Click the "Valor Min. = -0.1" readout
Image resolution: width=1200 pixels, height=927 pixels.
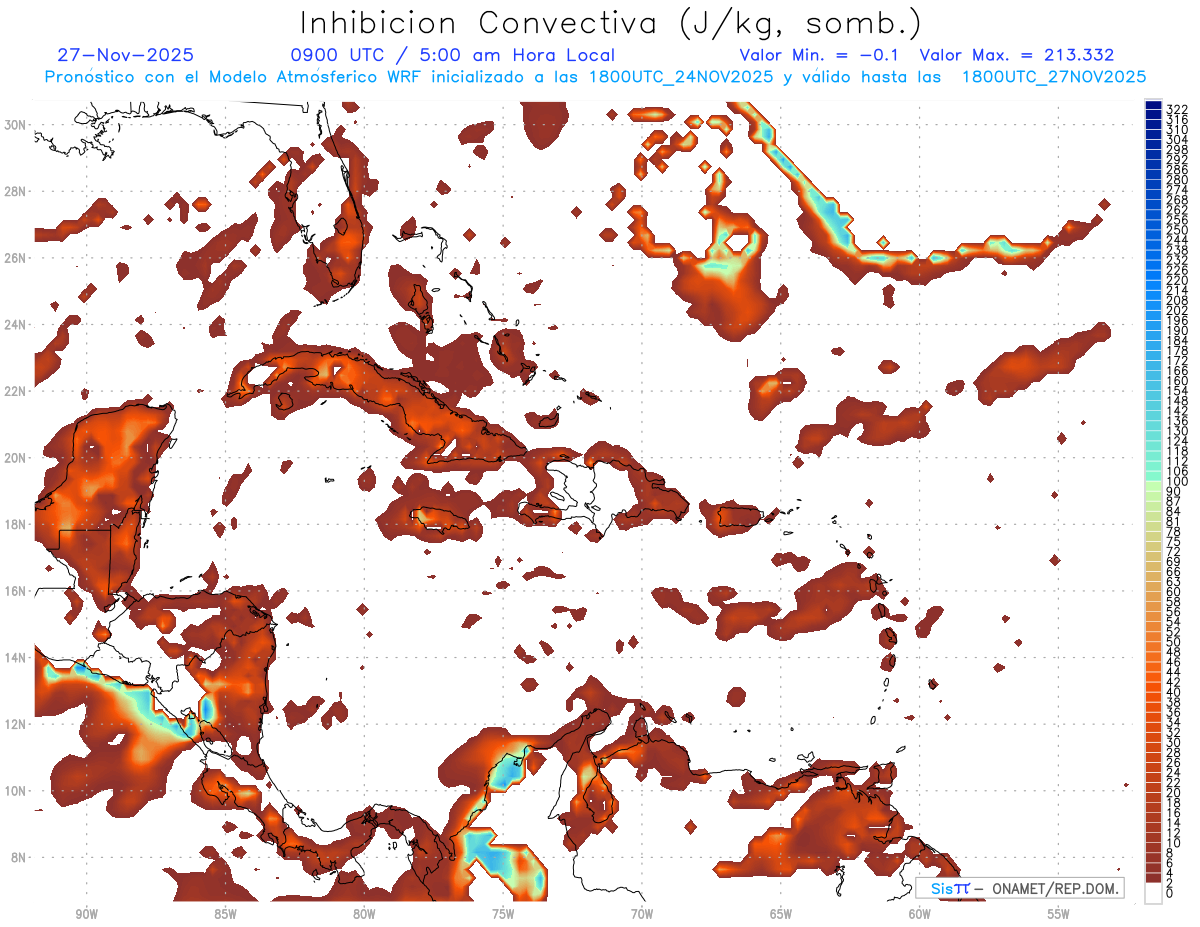820,56
